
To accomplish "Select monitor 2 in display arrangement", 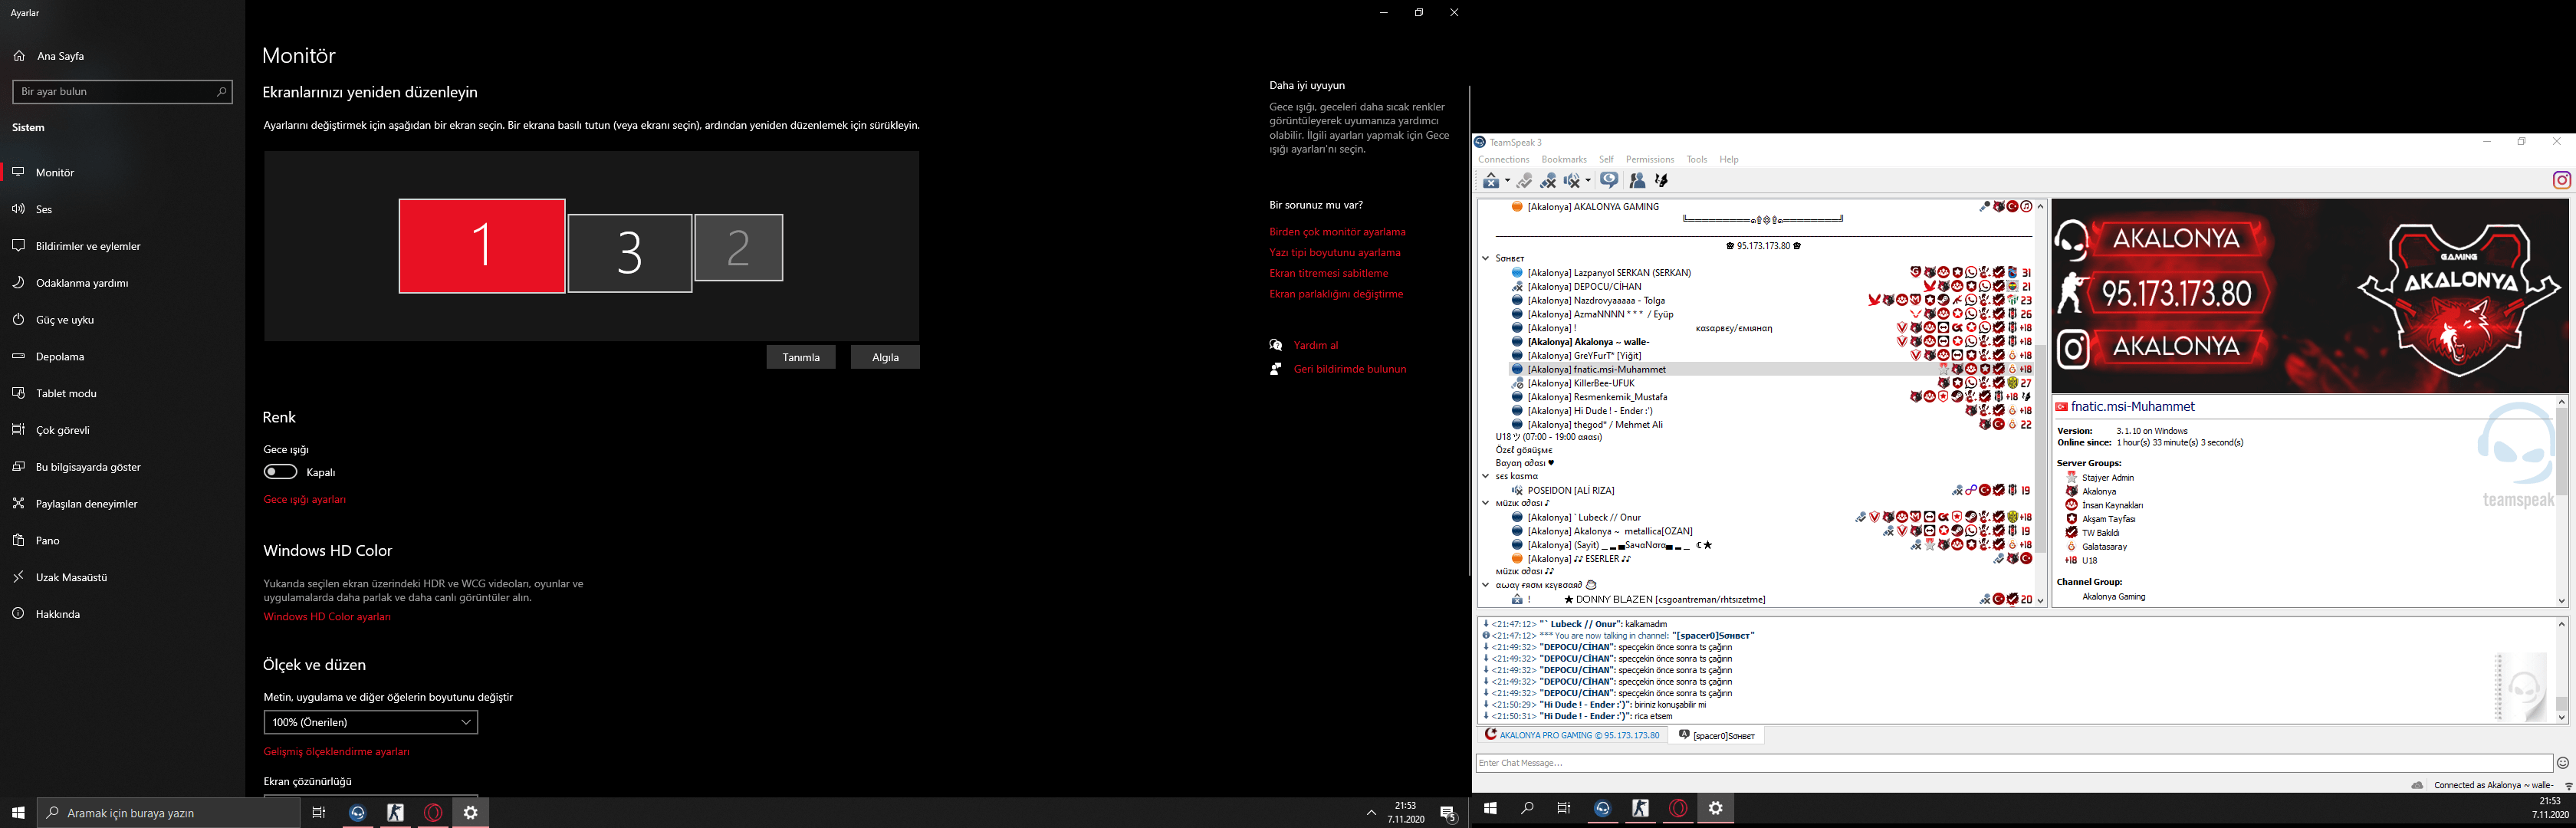I will click(739, 247).
